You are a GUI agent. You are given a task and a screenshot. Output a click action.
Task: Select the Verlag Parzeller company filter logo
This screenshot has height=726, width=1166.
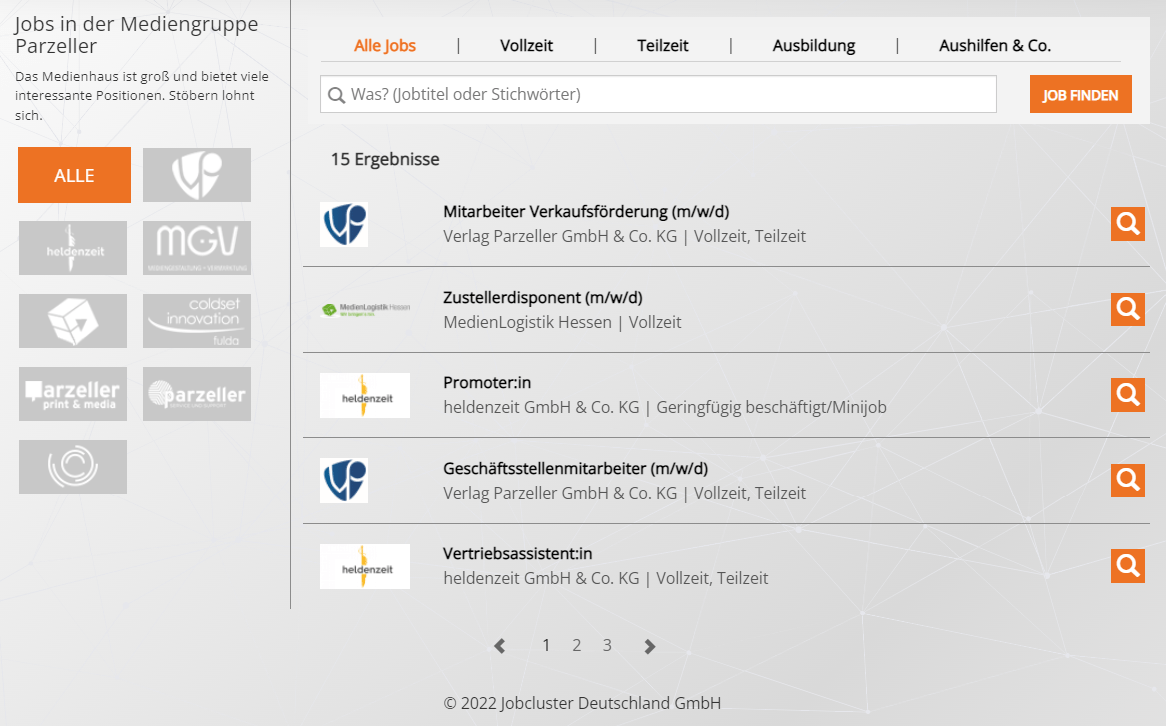[196, 174]
